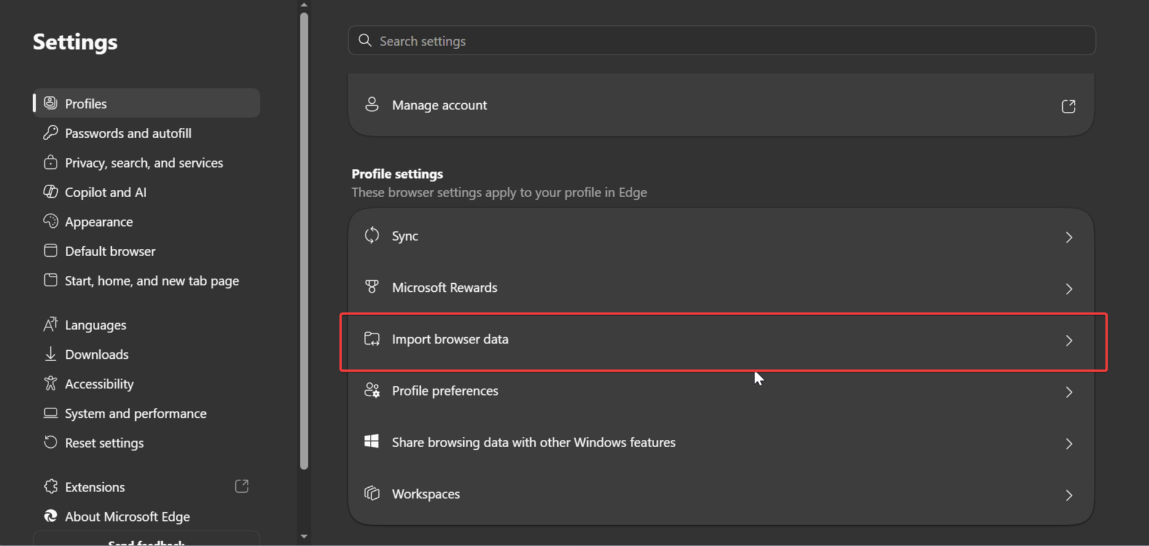Viewport: 1149px width, 546px height.
Task: Open Manage account
Action: pyautogui.click(x=721, y=105)
